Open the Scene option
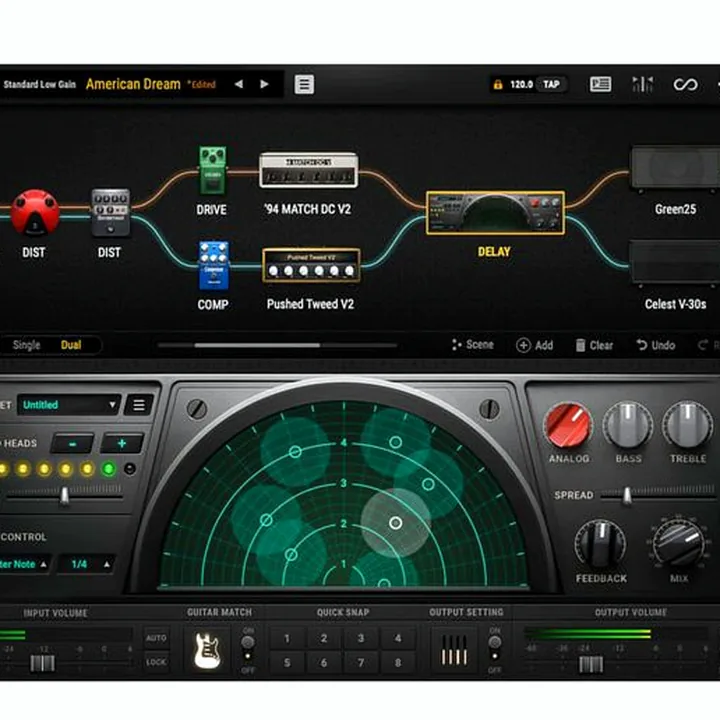720x720 pixels. pos(473,345)
